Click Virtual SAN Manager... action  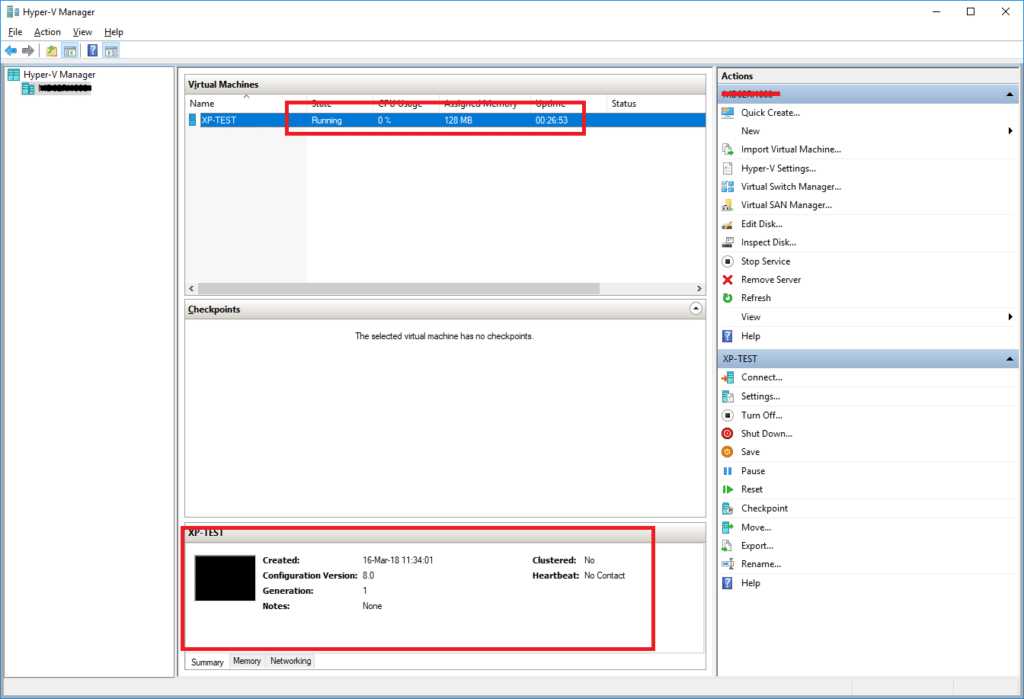(786, 204)
